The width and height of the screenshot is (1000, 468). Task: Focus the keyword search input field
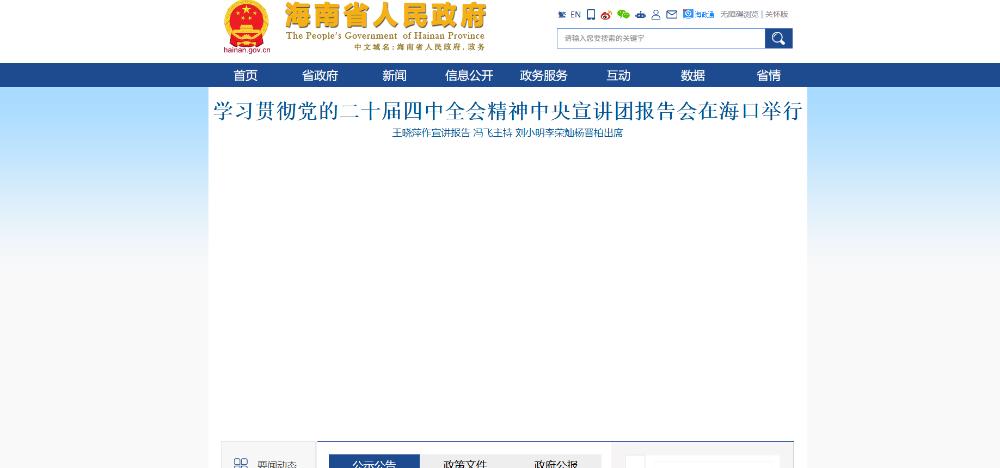click(x=661, y=38)
